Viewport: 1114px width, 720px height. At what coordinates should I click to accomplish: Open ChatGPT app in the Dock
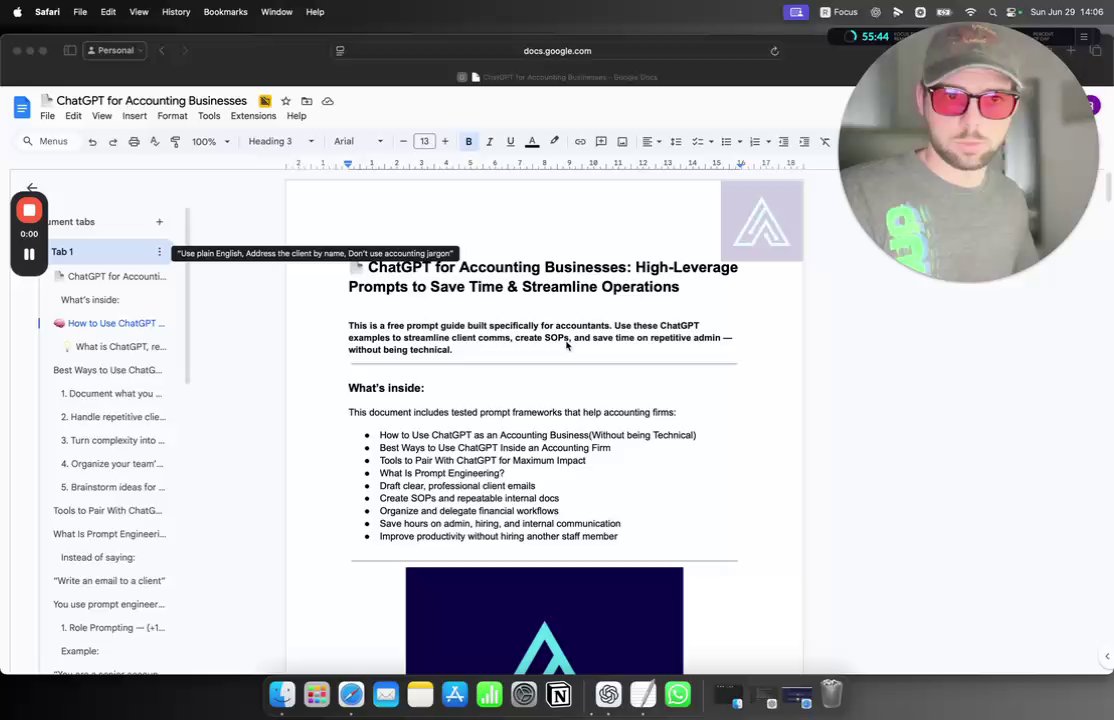pyautogui.click(x=609, y=694)
